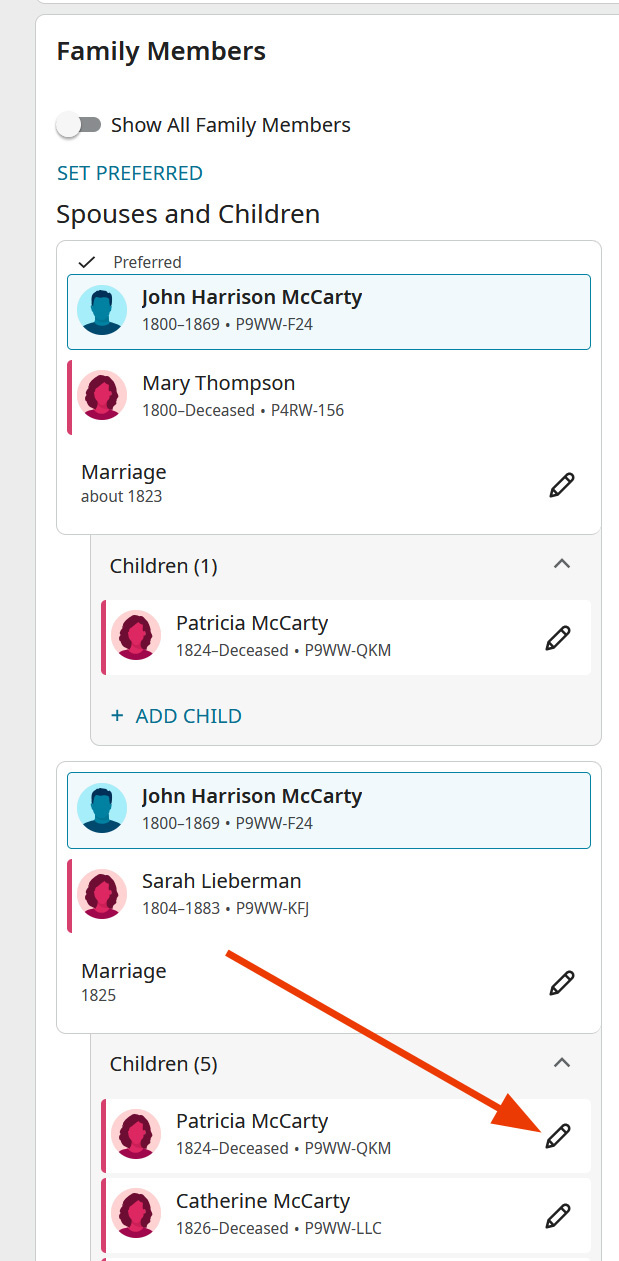
Task: Click Catherine McCarty's avatar icon
Action: [136, 1213]
